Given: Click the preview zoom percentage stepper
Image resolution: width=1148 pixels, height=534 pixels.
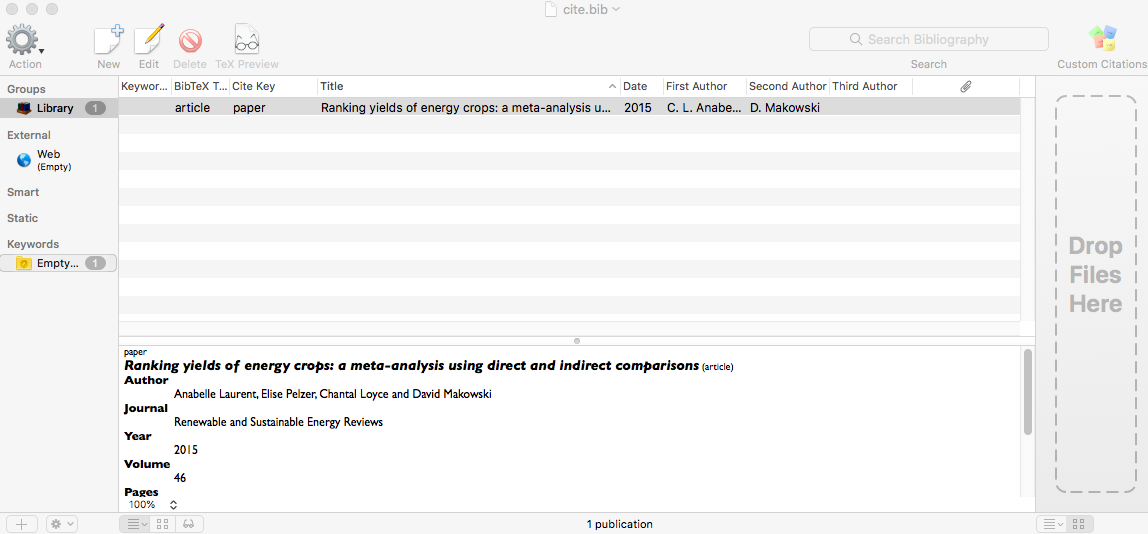Looking at the screenshot, I should pyautogui.click(x=173, y=505).
